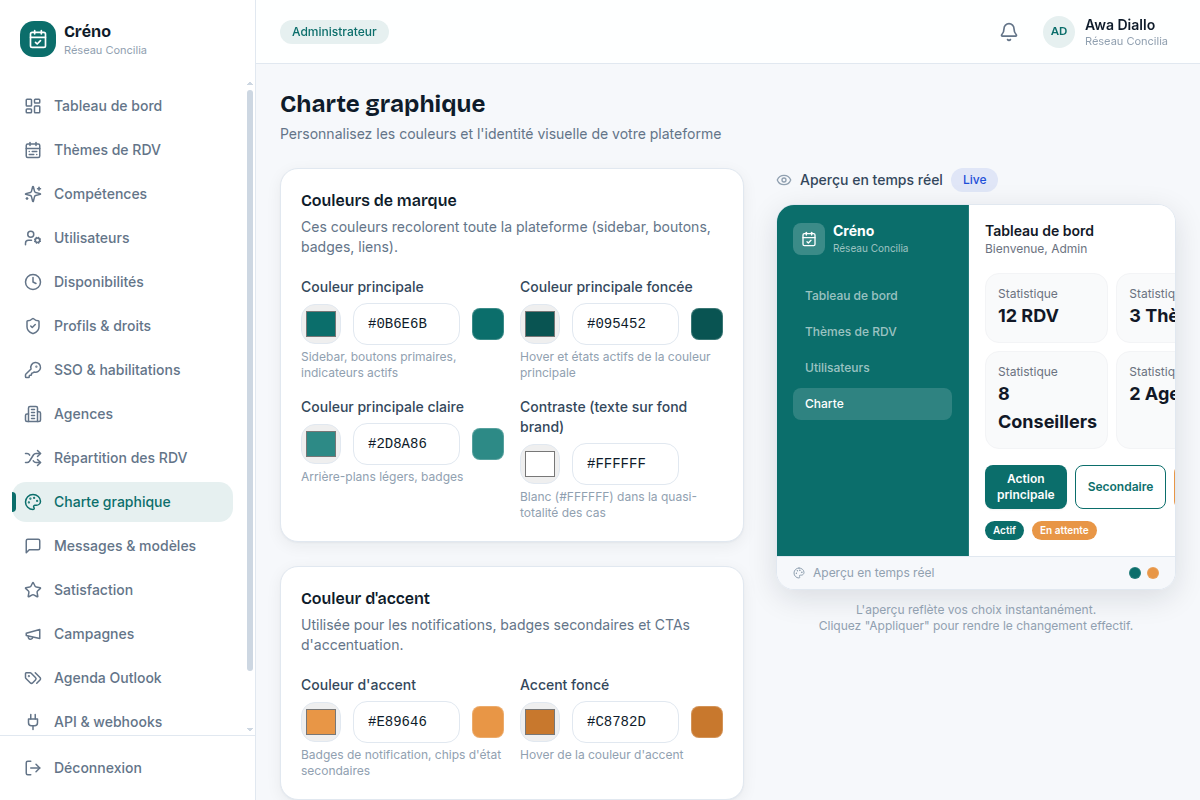1200x800 pixels.
Task: Click the Satisfaction star icon
Action: pos(33,590)
